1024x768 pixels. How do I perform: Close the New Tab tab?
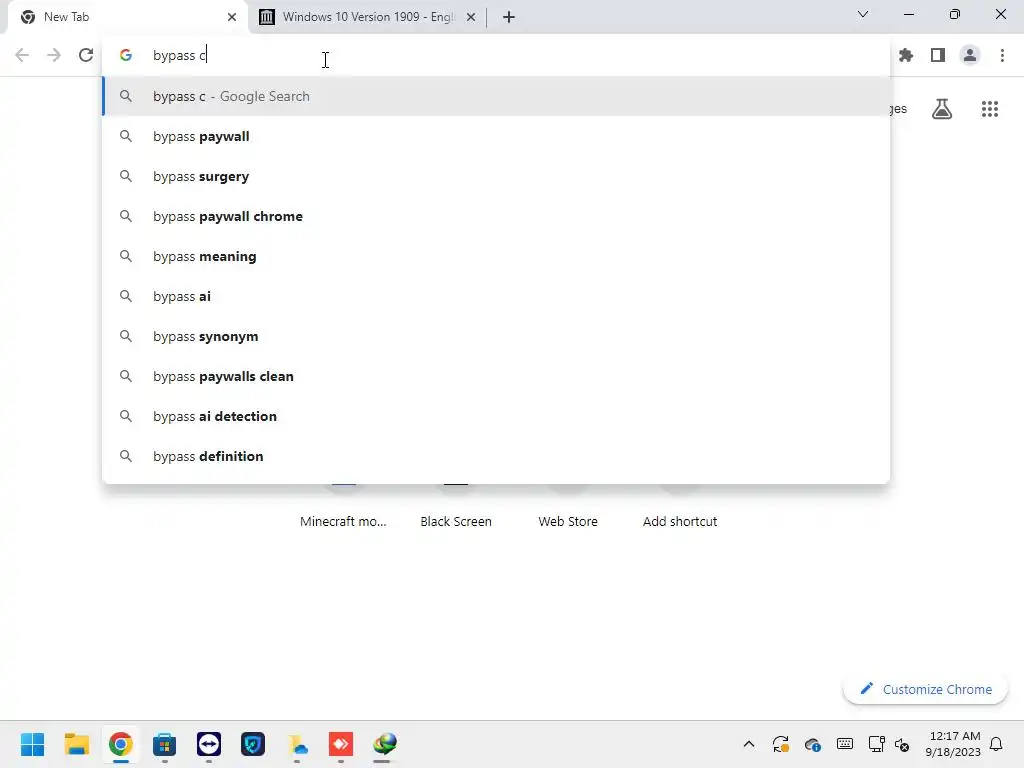click(232, 17)
